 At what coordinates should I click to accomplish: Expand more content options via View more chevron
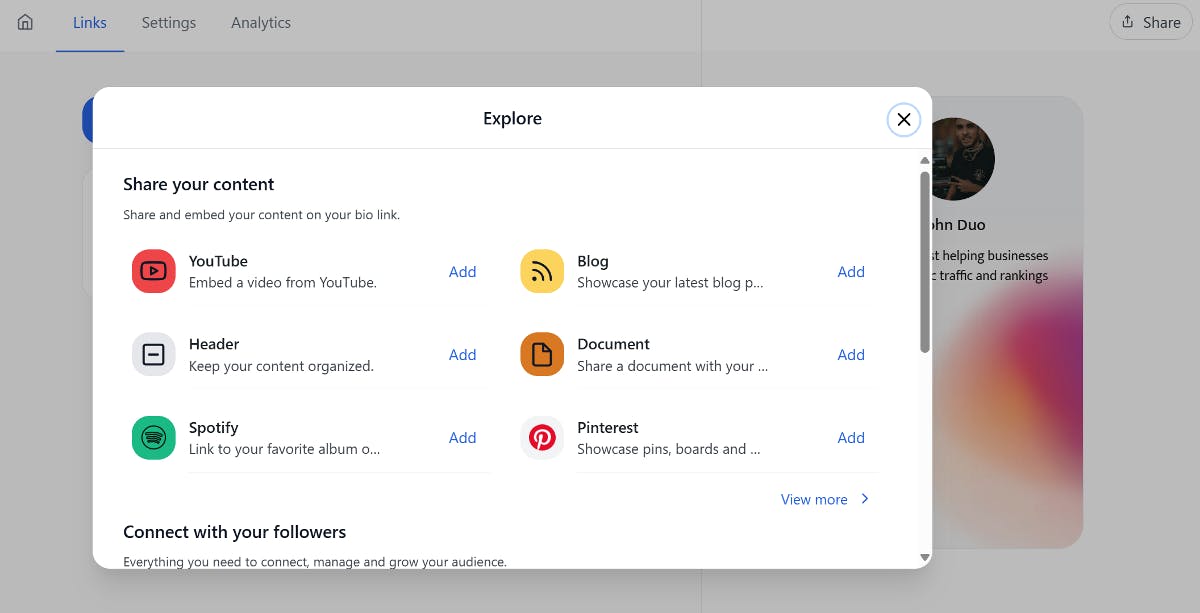[863, 499]
